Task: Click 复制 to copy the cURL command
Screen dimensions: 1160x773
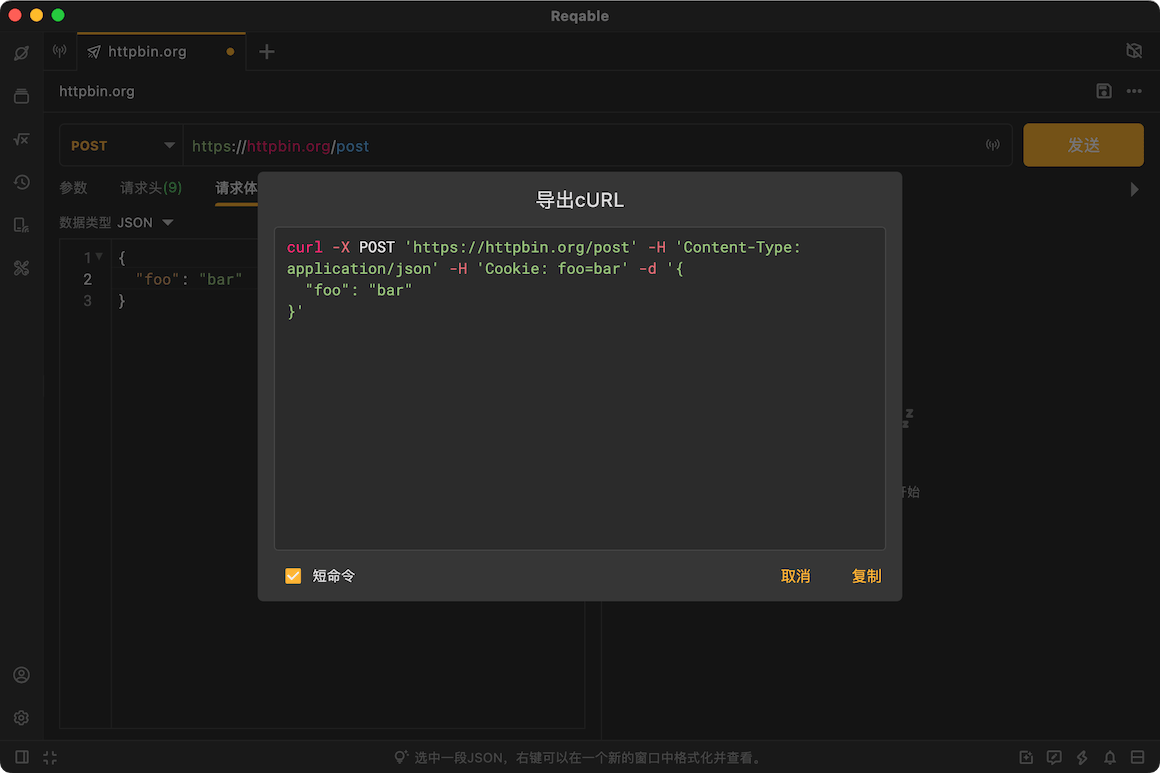Action: click(866, 575)
